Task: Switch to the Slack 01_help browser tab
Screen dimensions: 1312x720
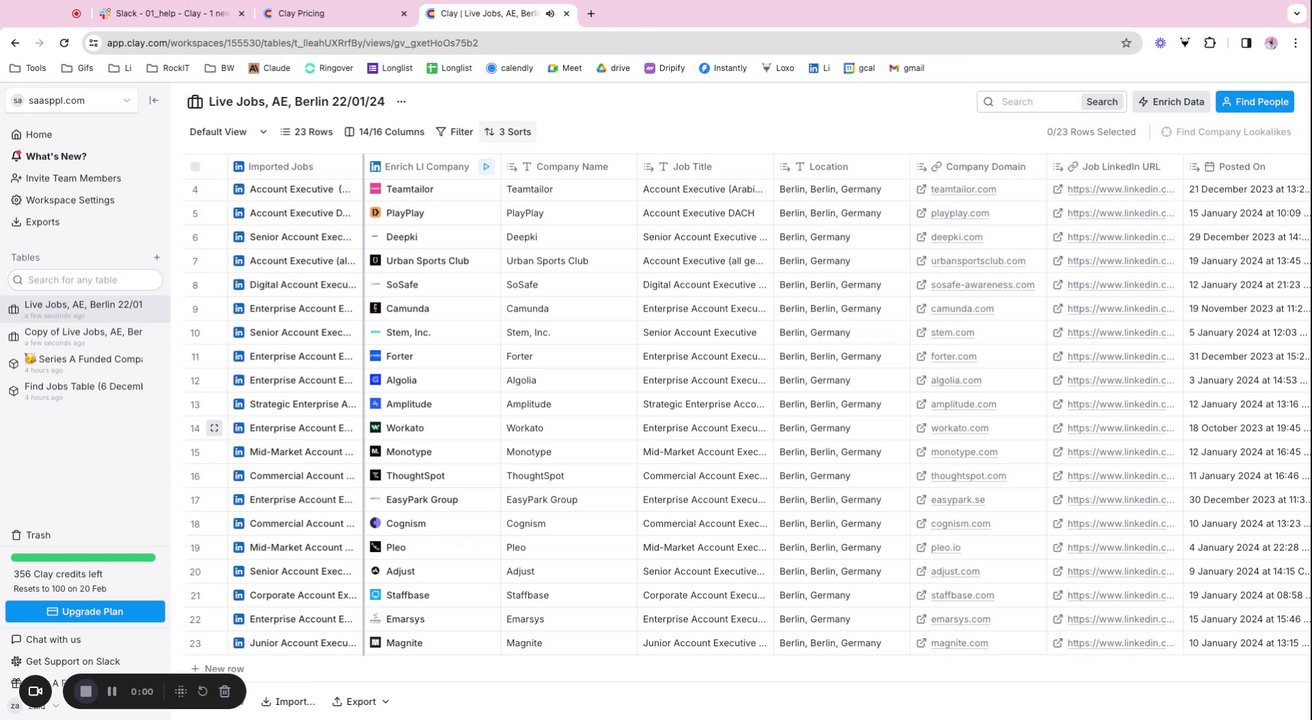Action: click(x=171, y=14)
